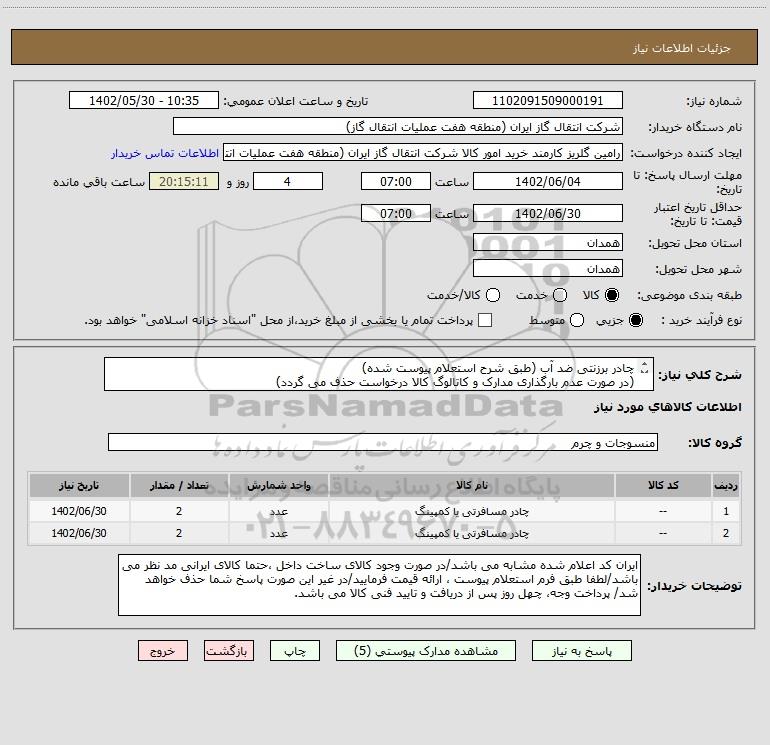Screen dimensions: 770x745
Task: Click the نام کالا column header
Action: pos(471,485)
